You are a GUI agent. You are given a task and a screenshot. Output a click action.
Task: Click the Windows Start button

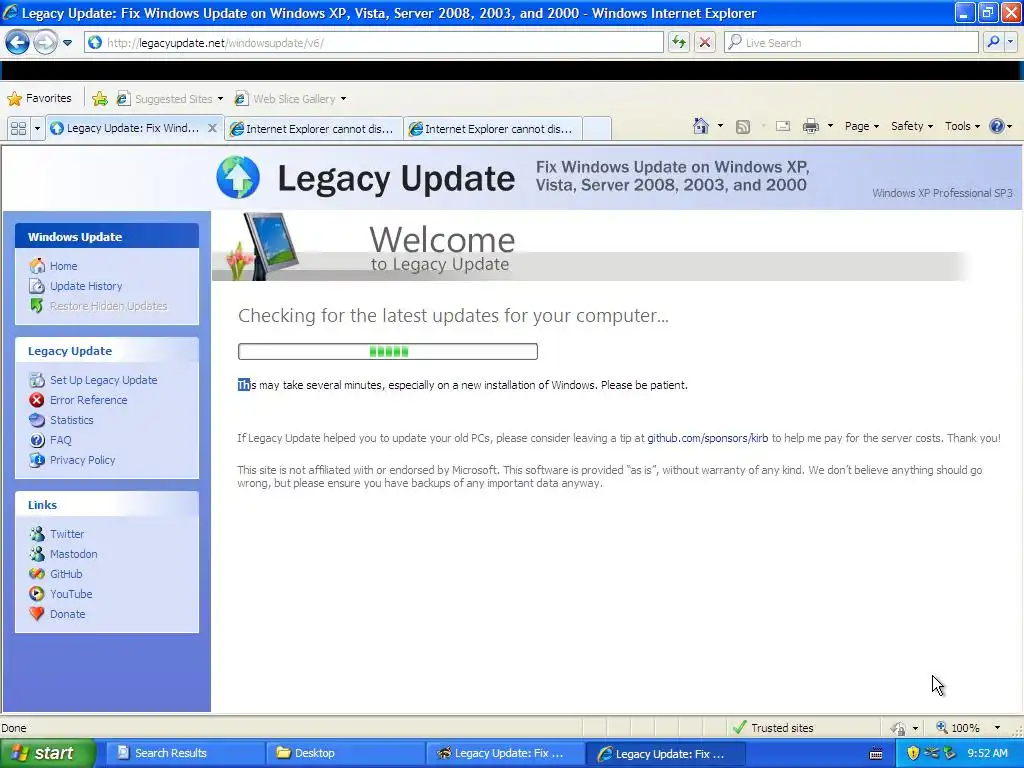48,753
